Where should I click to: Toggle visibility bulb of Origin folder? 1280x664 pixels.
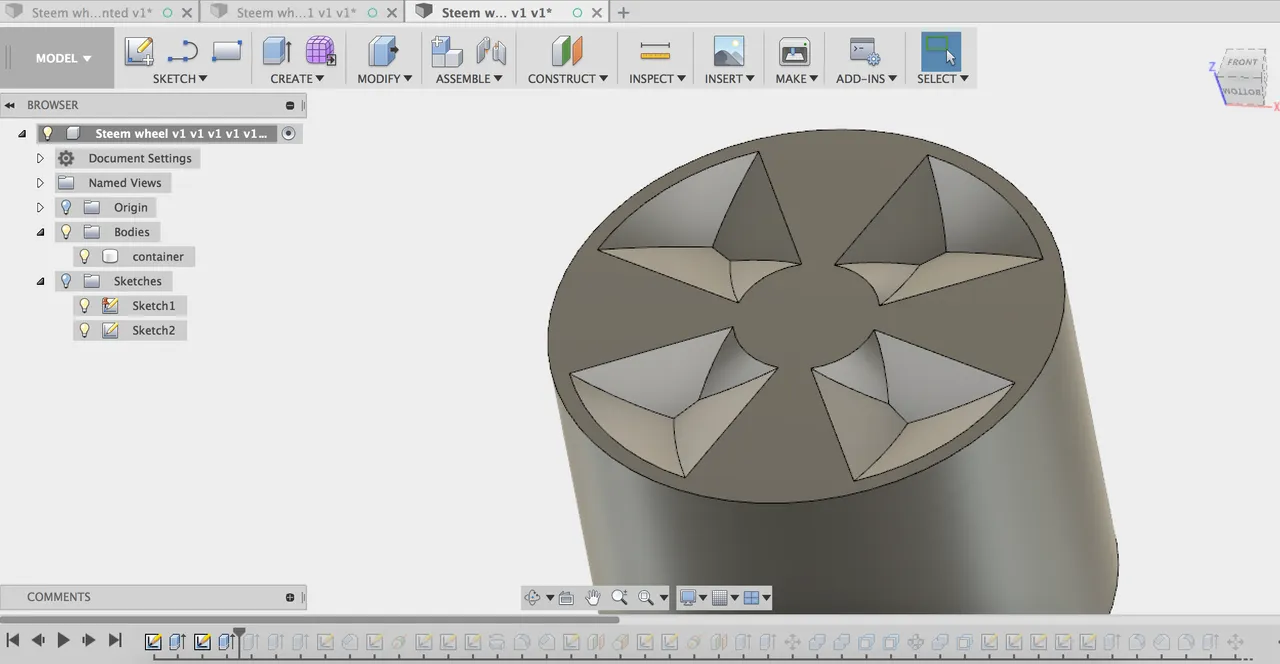pos(66,207)
